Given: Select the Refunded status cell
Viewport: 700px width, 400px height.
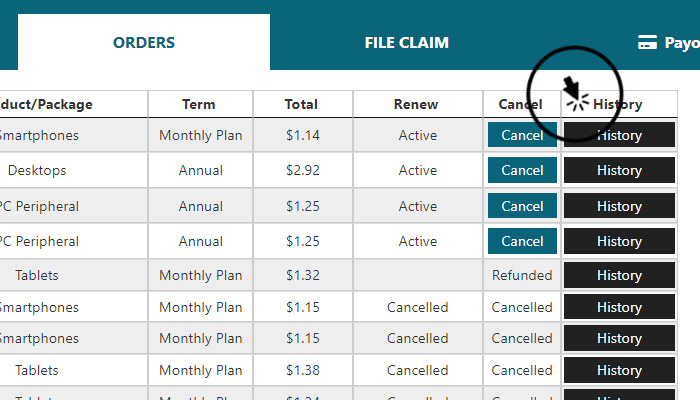Looking at the screenshot, I should (522, 275).
